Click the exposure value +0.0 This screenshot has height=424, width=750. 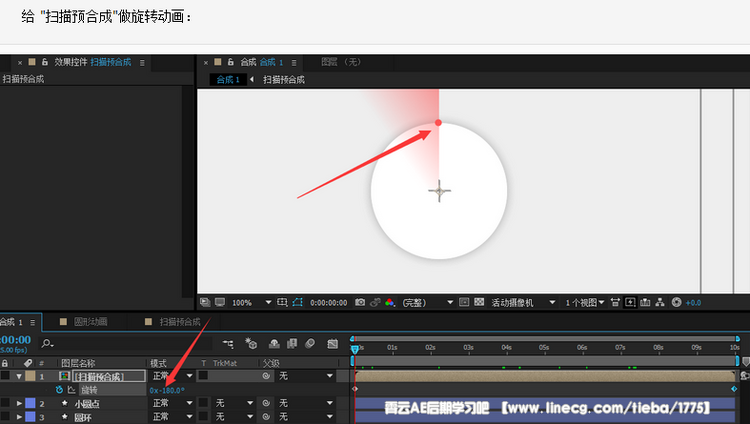pos(693,302)
